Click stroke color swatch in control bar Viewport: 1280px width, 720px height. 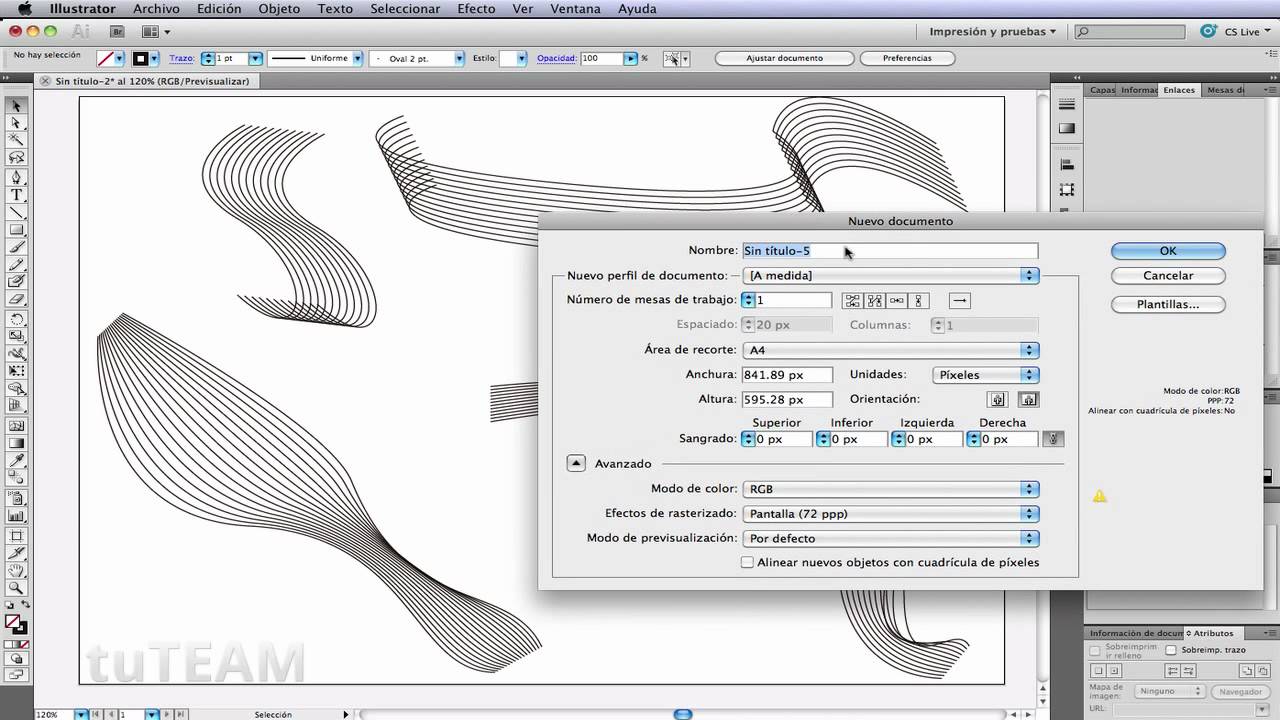pyautogui.click(x=141, y=58)
